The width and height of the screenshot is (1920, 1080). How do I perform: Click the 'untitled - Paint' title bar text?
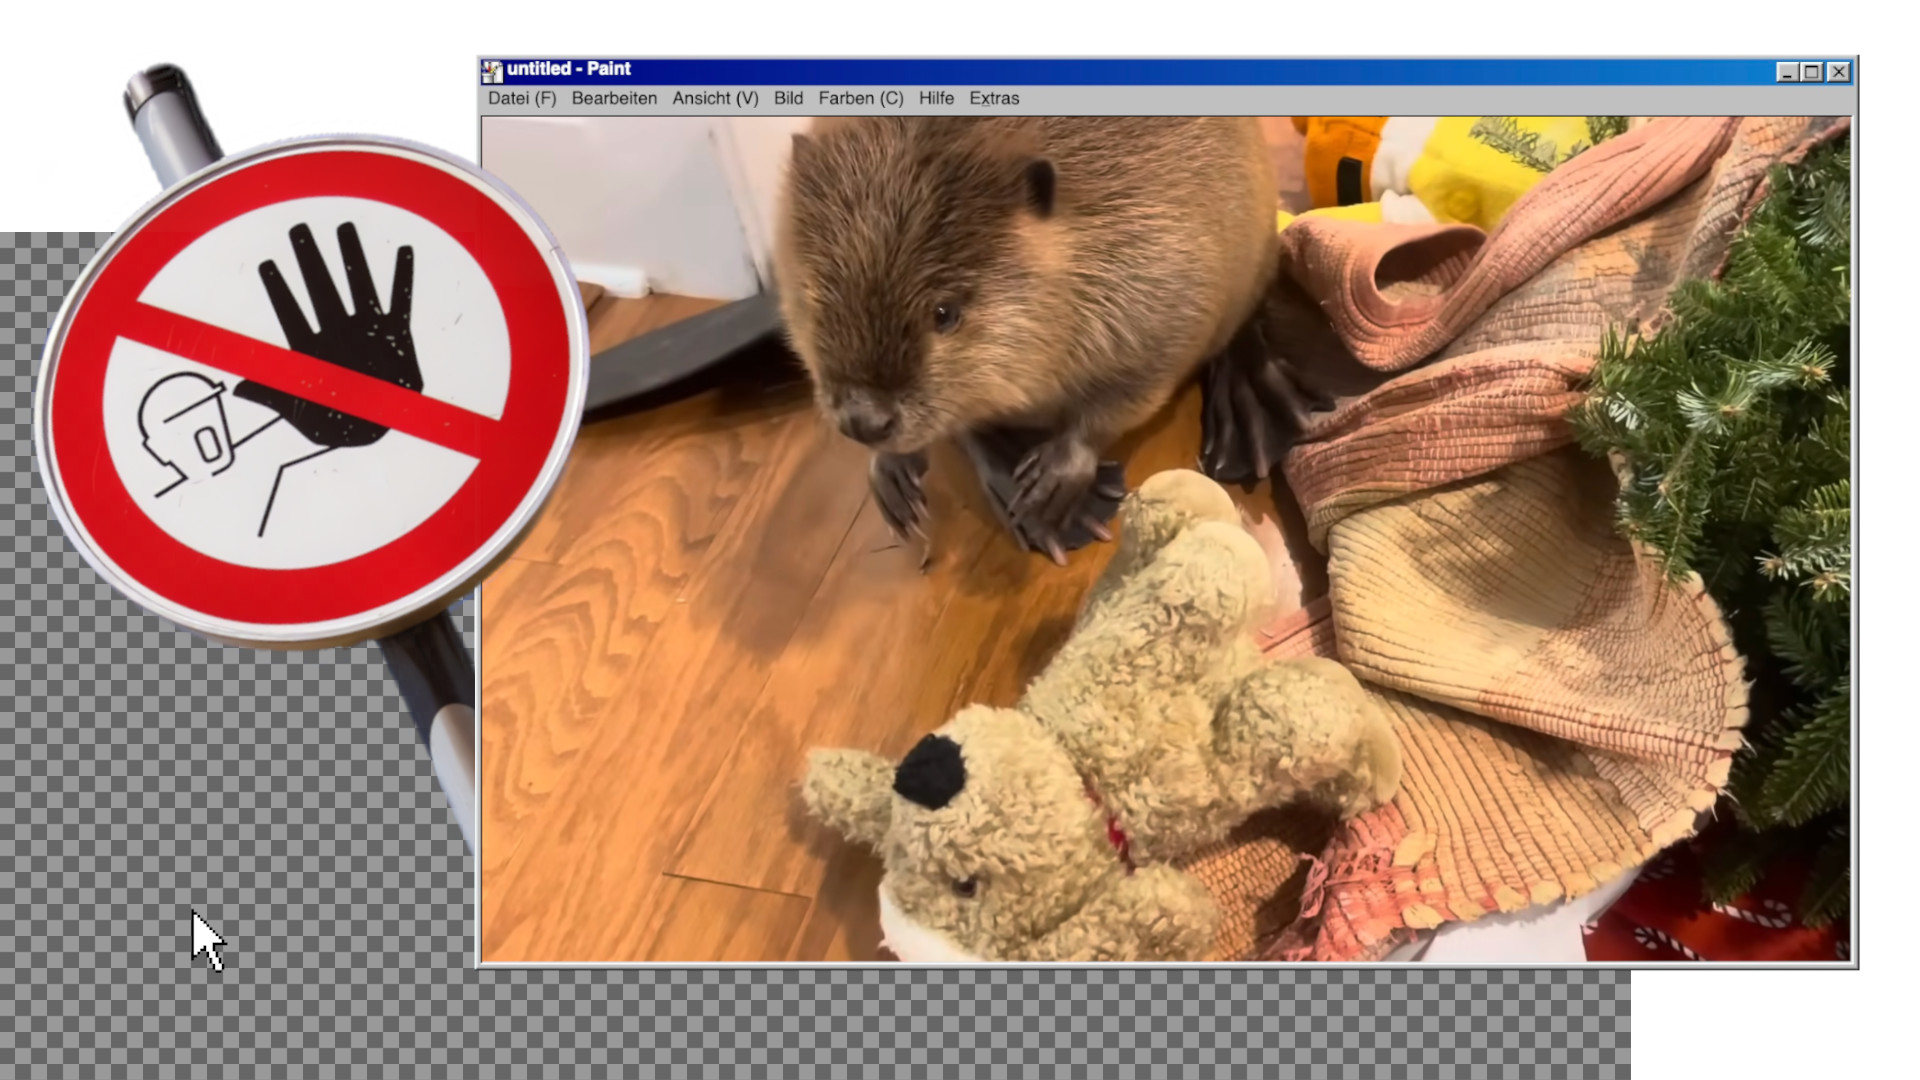pos(568,69)
